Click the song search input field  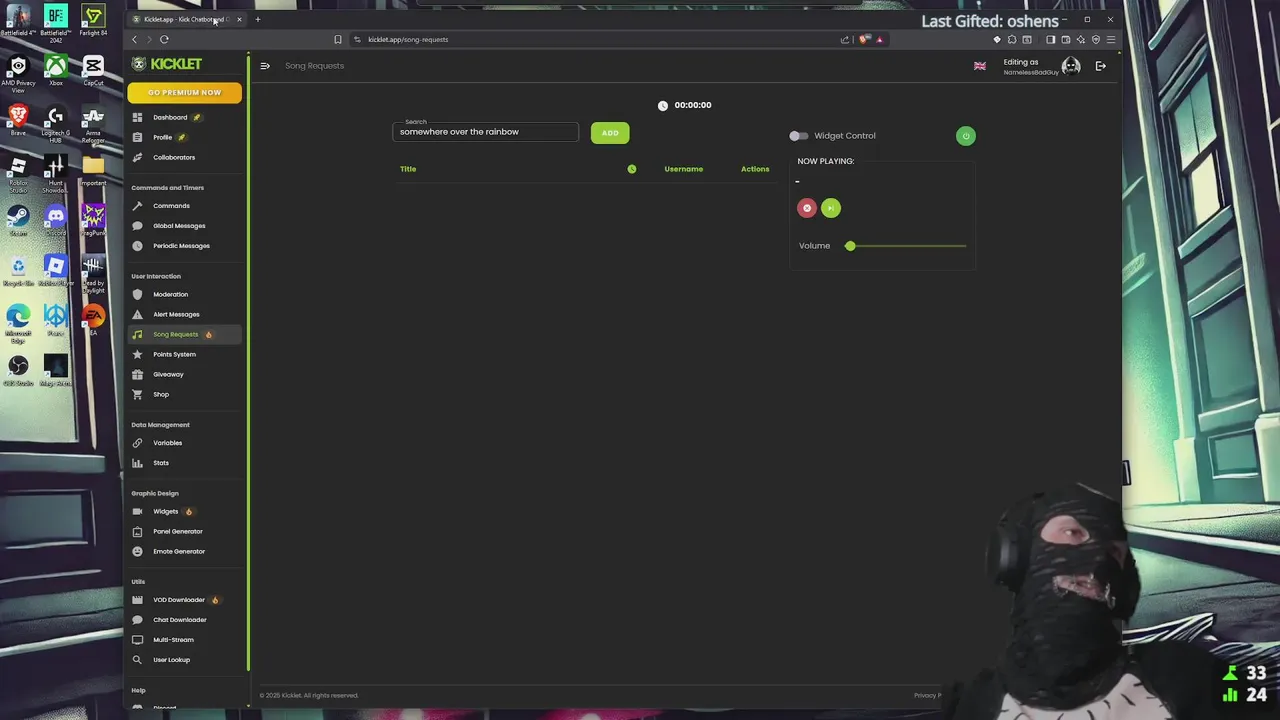click(x=486, y=132)
